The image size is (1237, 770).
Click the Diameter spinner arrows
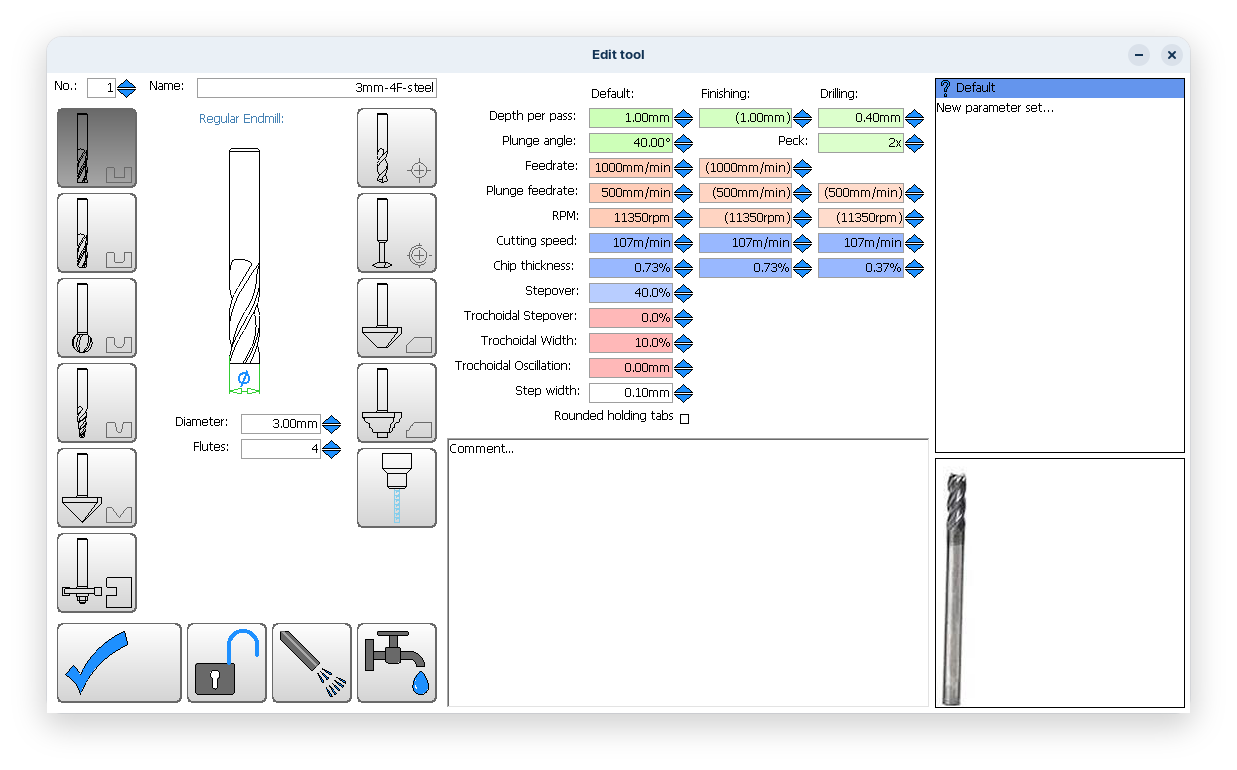click(x=332, y=424)
